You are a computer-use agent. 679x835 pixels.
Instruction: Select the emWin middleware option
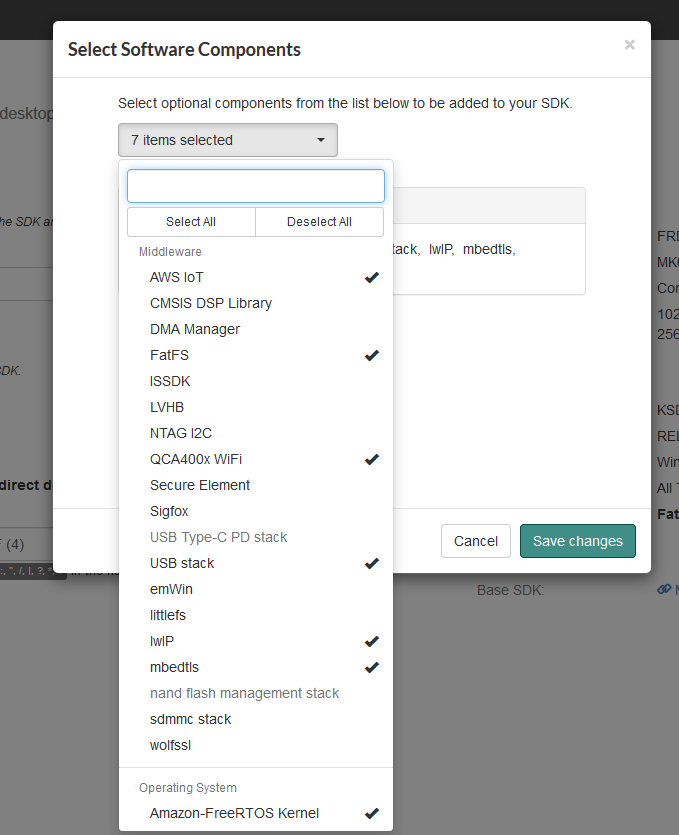(170, 589)
